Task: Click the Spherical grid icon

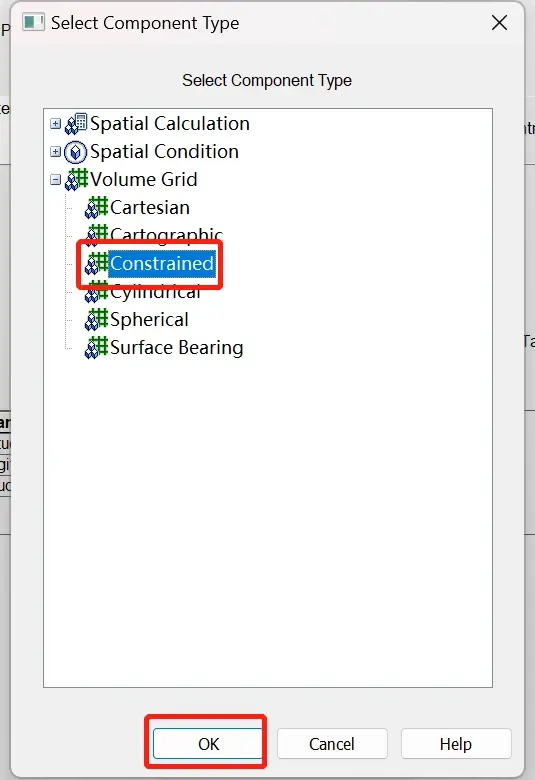Action: point(96,320)
